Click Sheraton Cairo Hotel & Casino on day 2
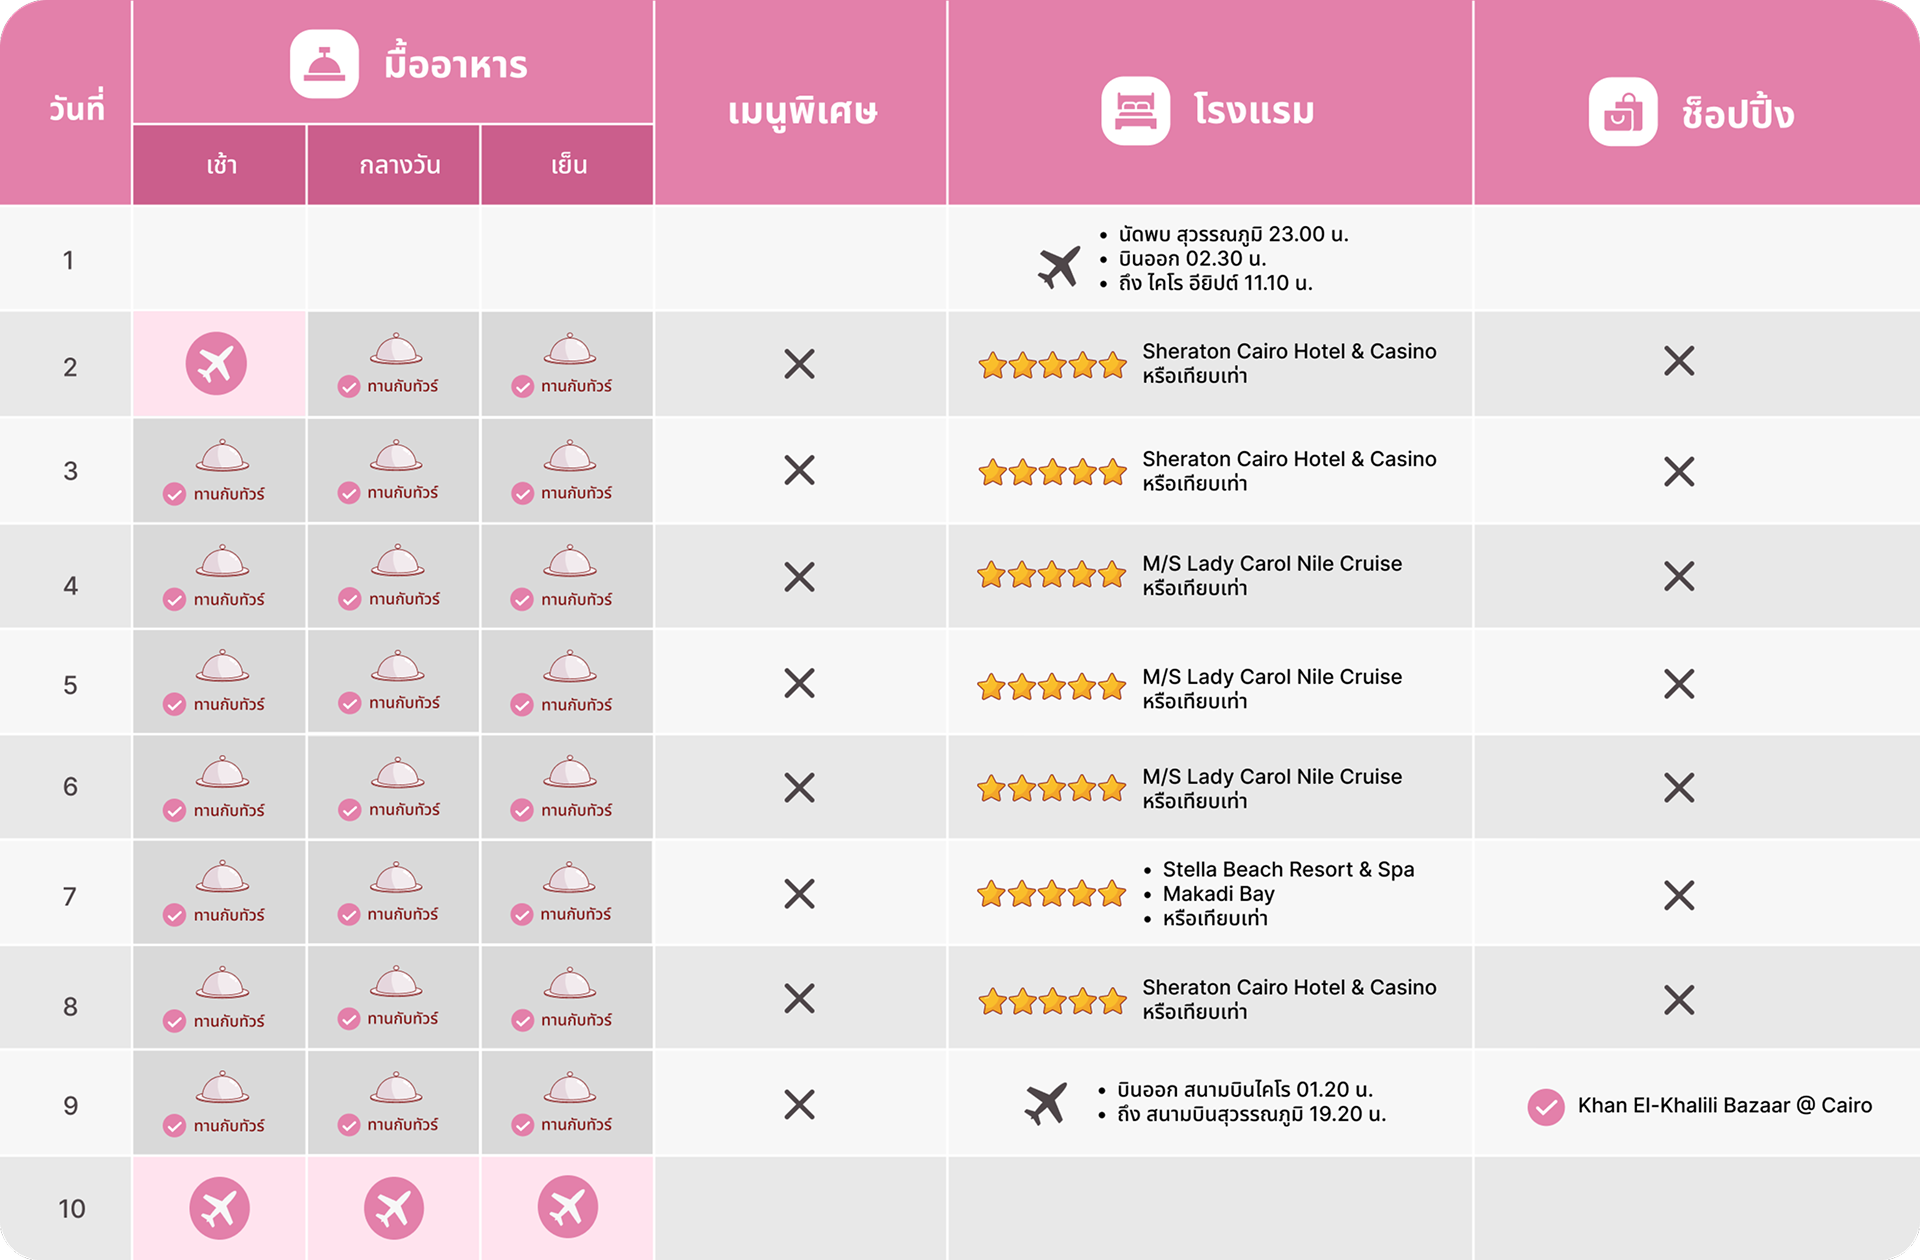The height and width of the screenshot is (1260, 1920). tap(1288, 351)
